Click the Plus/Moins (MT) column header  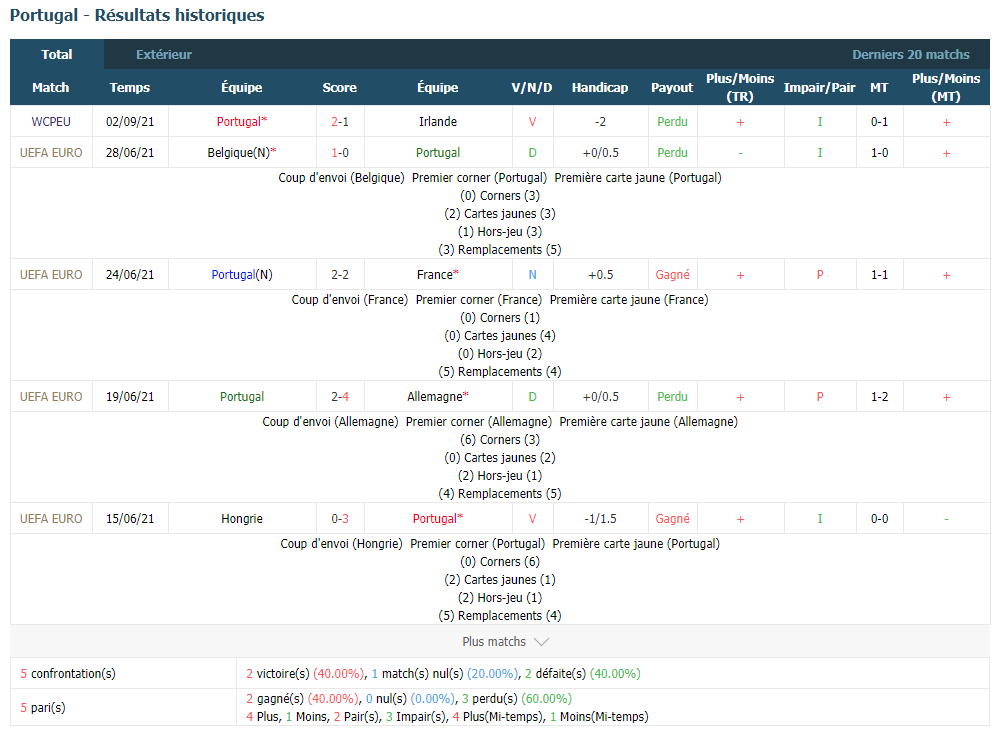(946, 87)
